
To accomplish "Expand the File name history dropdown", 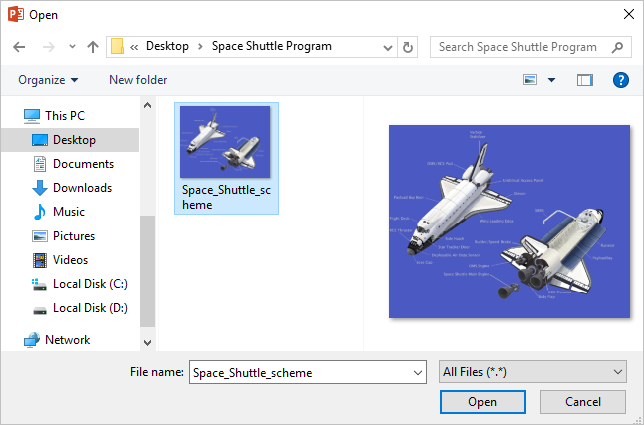I will (x=418, y=372).
